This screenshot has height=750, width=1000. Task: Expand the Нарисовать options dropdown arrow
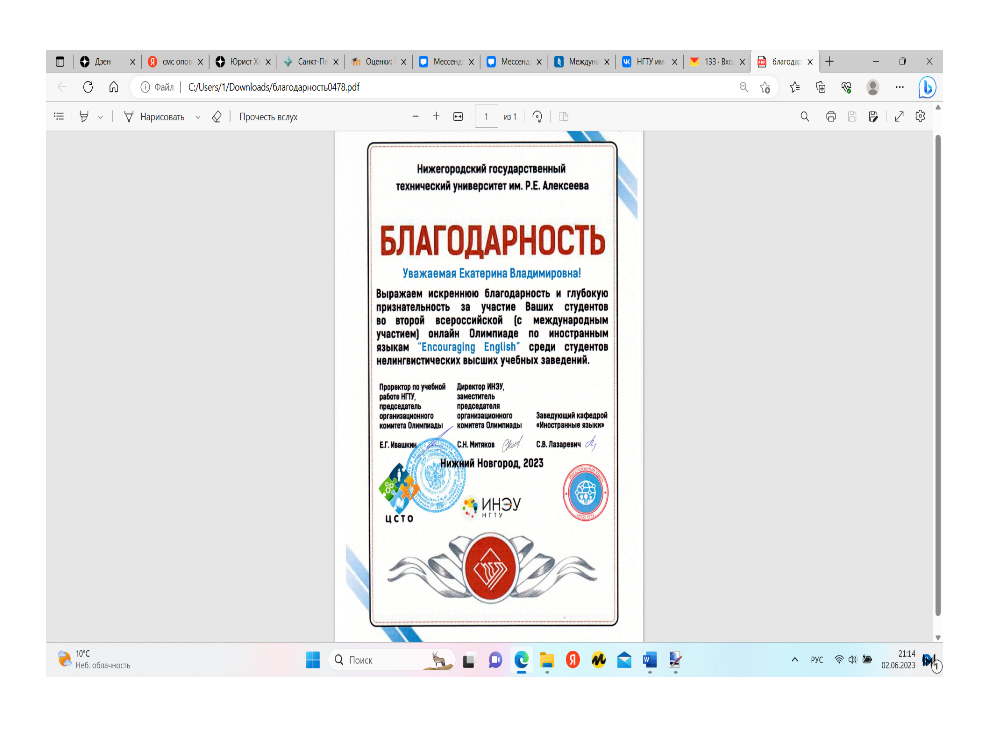pos(198,117)
